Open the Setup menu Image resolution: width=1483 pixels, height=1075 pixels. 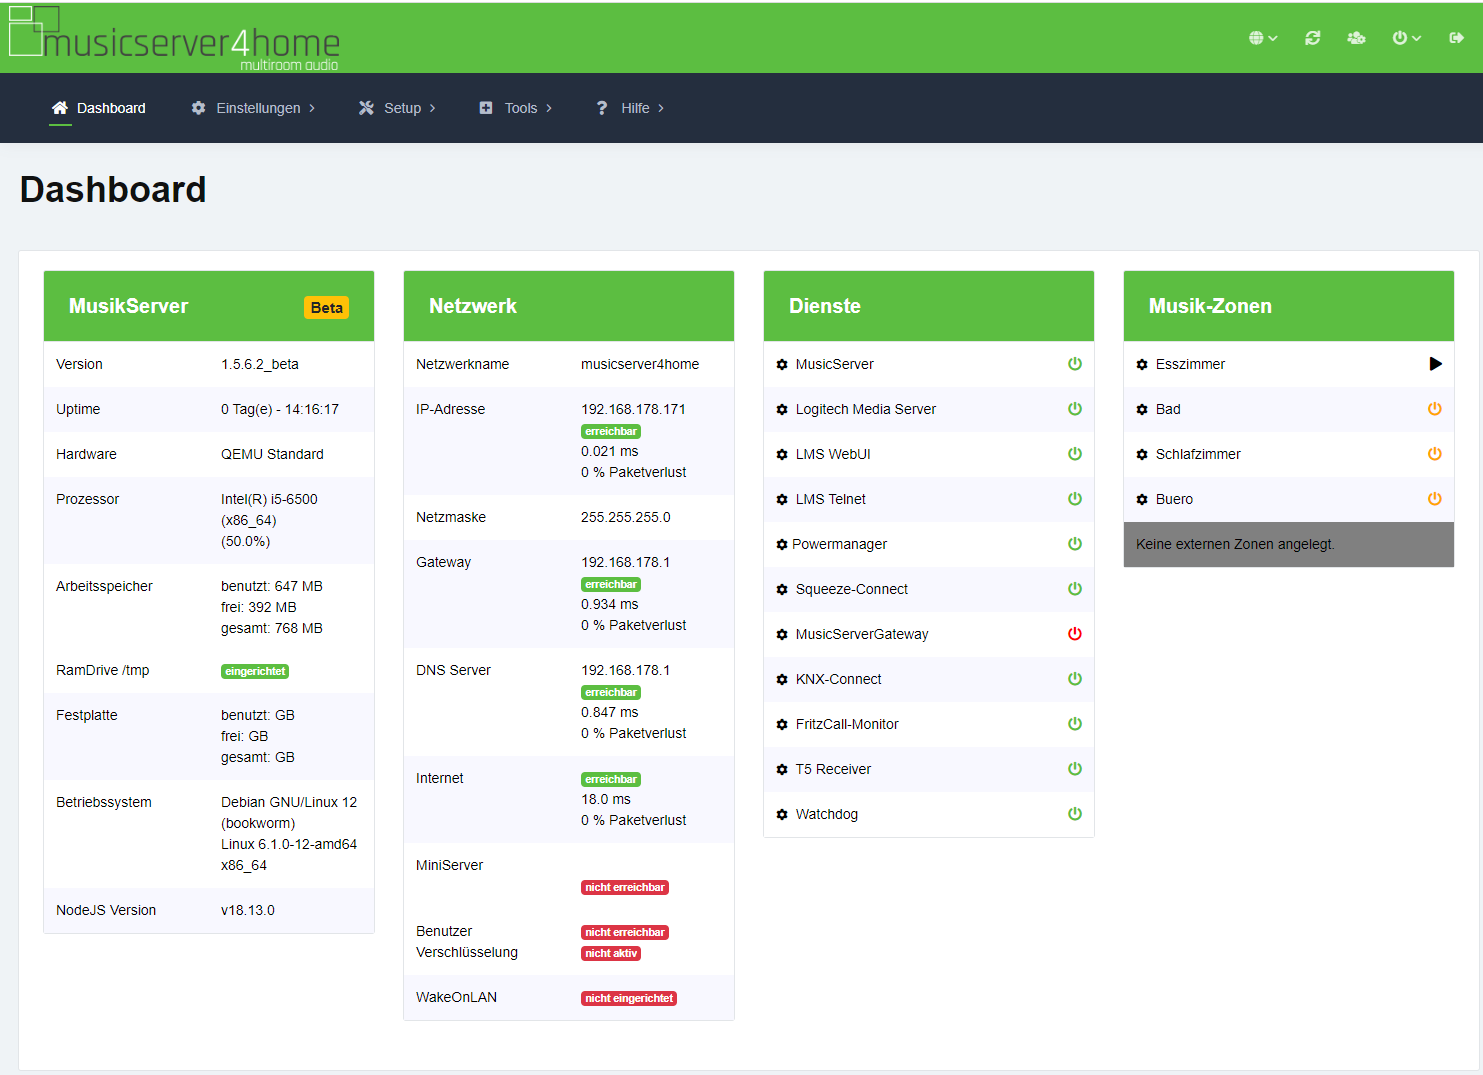397,108
